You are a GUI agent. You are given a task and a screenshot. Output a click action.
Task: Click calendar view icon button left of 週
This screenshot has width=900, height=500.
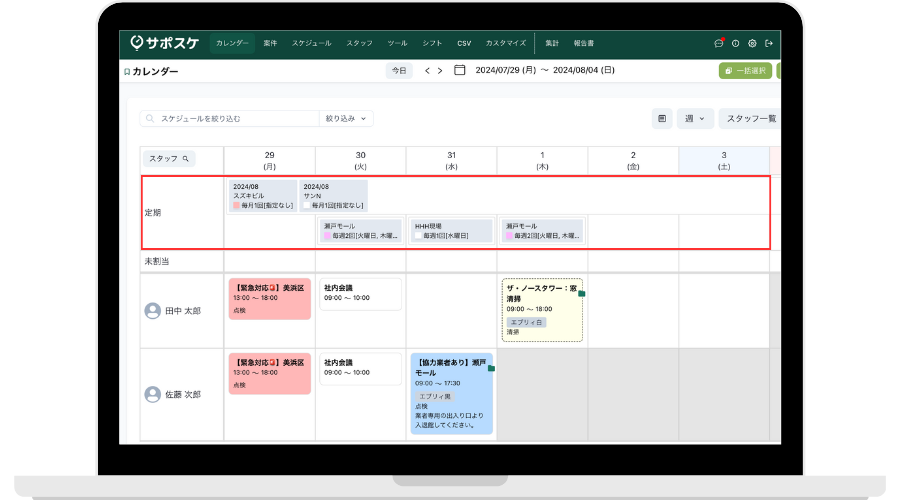pos(662,118)
